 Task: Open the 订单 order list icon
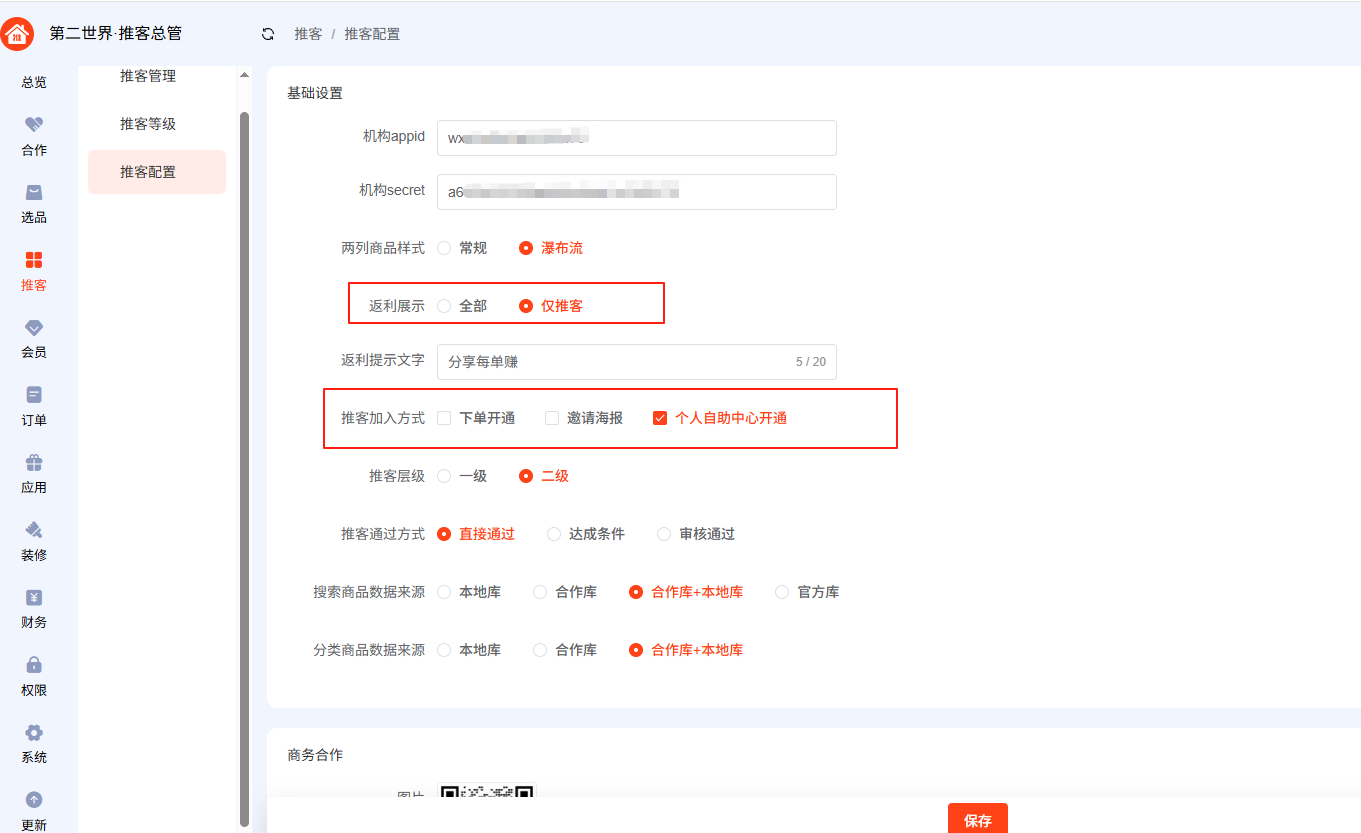(34, 395)
